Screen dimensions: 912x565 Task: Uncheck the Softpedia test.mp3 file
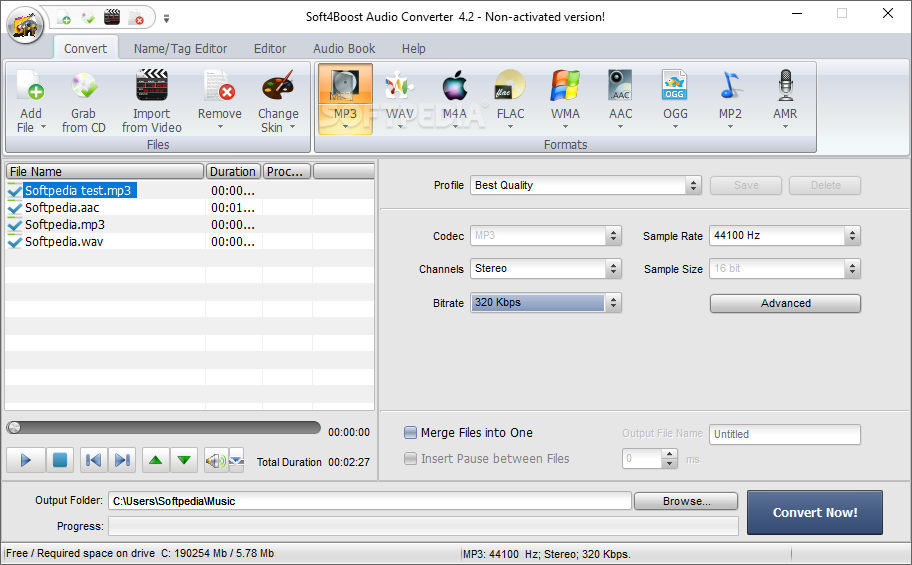click(x=15, y=190)
